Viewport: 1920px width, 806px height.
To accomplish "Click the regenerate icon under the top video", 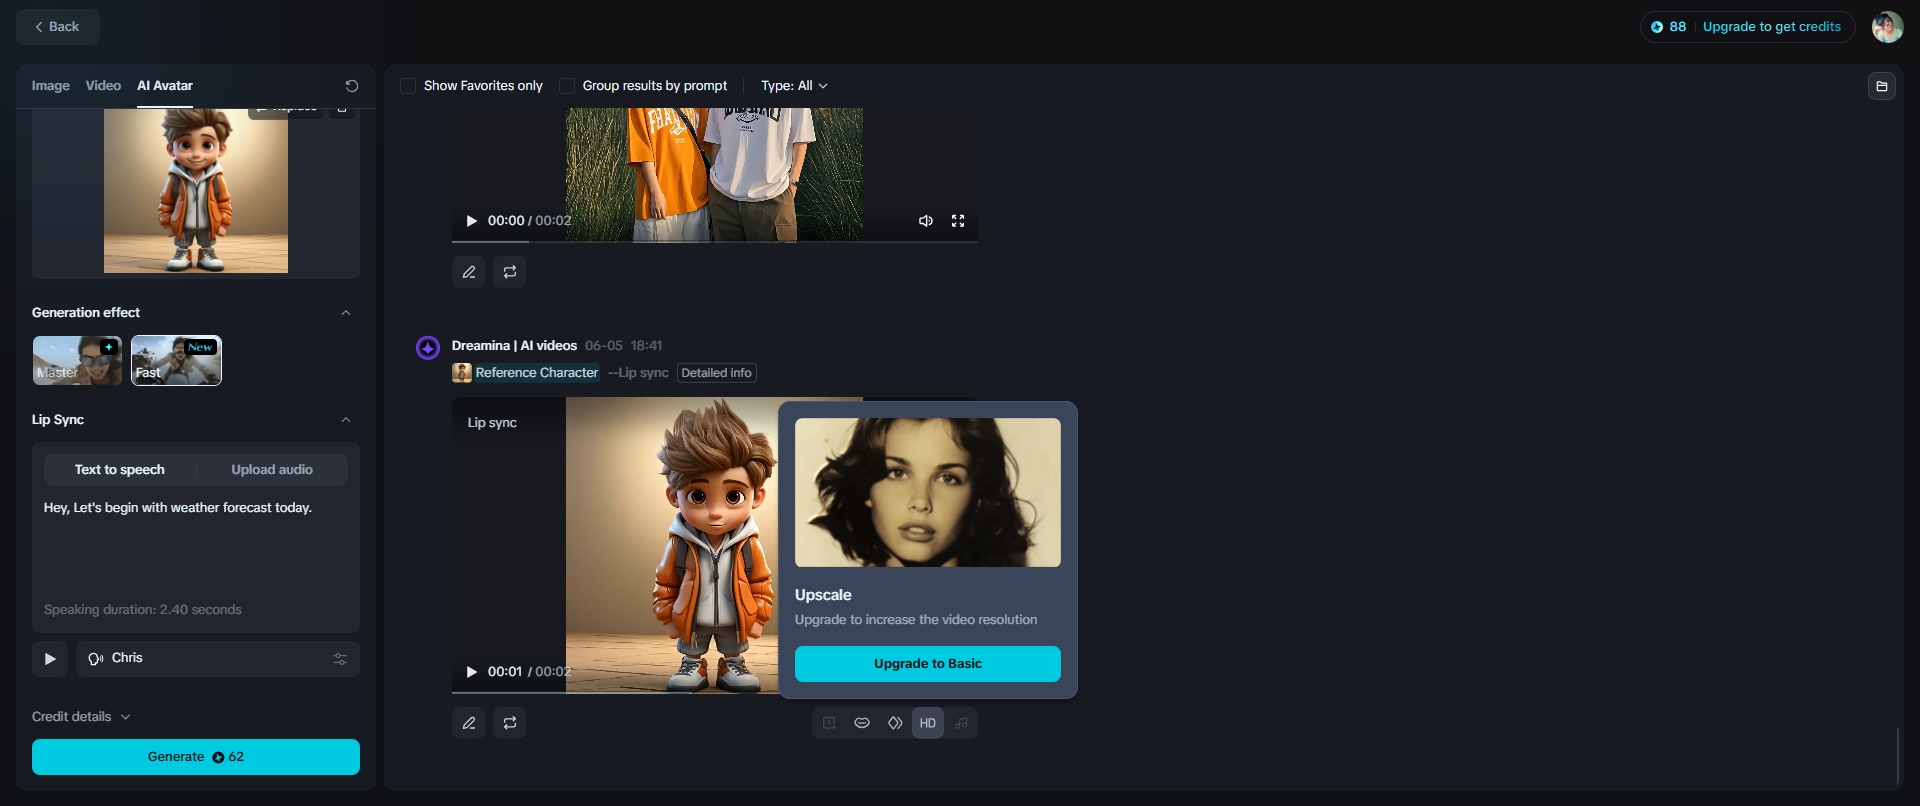I will tap(510, 272).
